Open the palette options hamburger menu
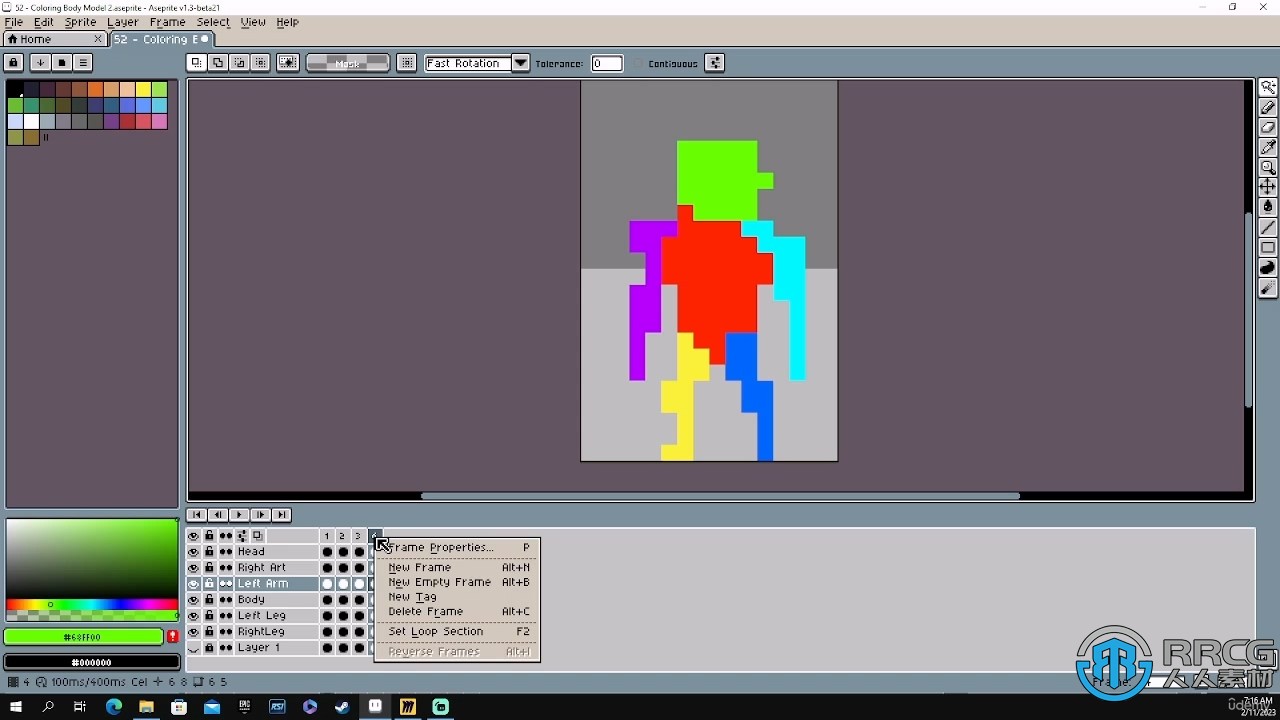Screen dimensions: 1280x720 [83, 62]
